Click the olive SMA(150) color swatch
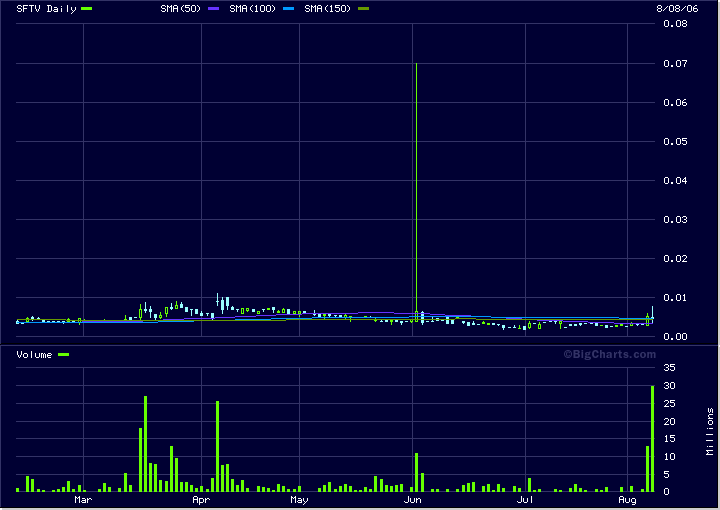This screenshot has height=510, width=720. coord(363,9)
